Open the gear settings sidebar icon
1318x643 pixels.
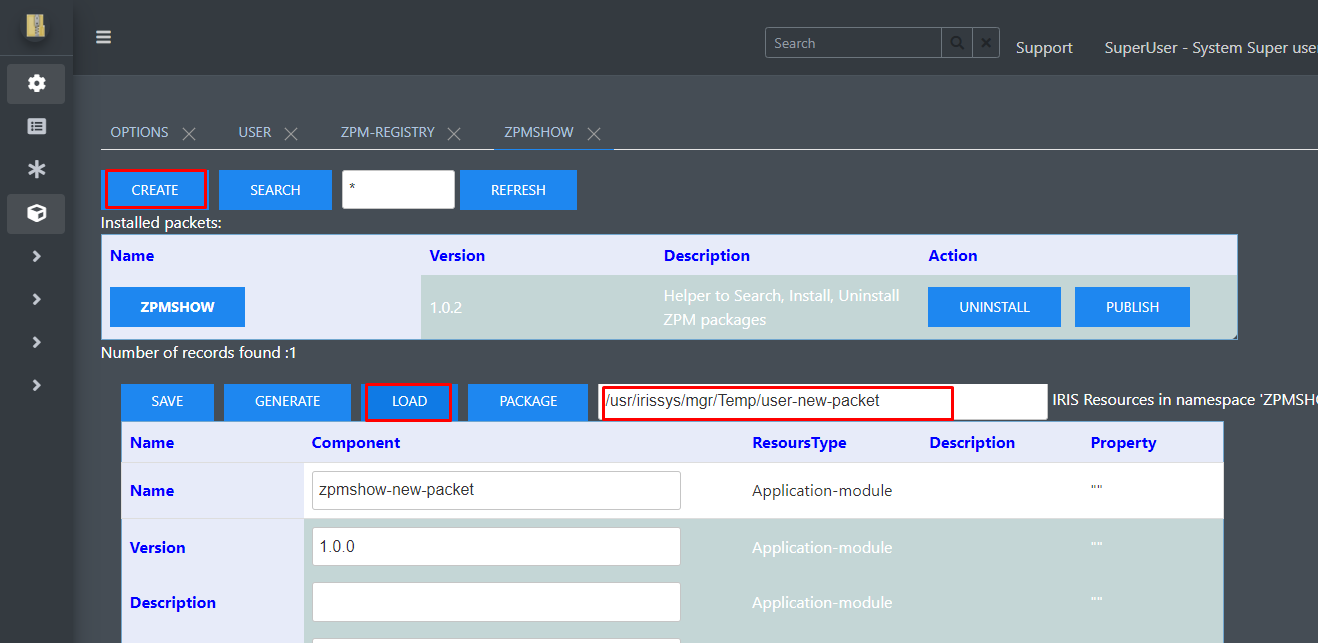36,84
